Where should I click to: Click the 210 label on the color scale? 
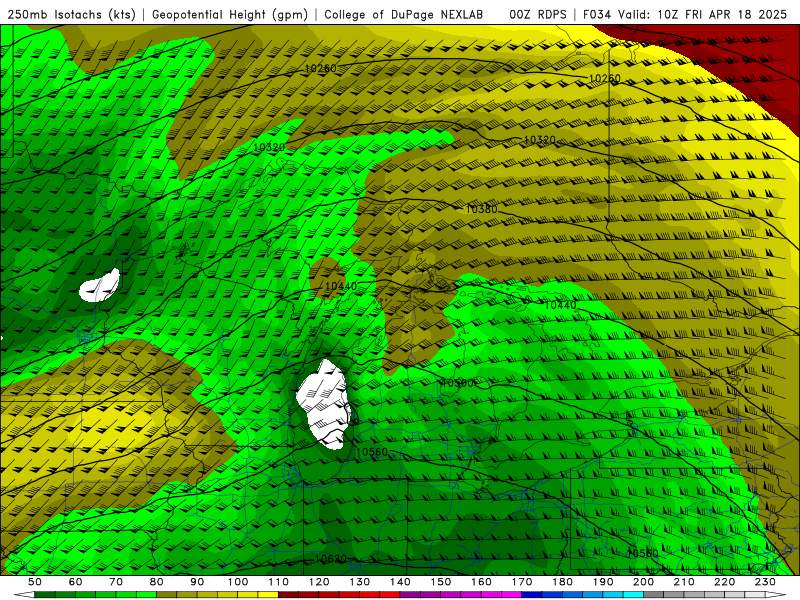point(684,582)
